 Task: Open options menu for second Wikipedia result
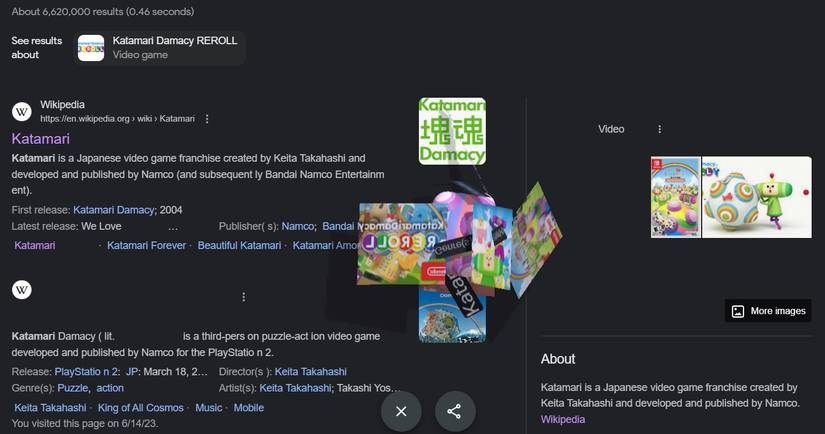click(x=244, y=297)
